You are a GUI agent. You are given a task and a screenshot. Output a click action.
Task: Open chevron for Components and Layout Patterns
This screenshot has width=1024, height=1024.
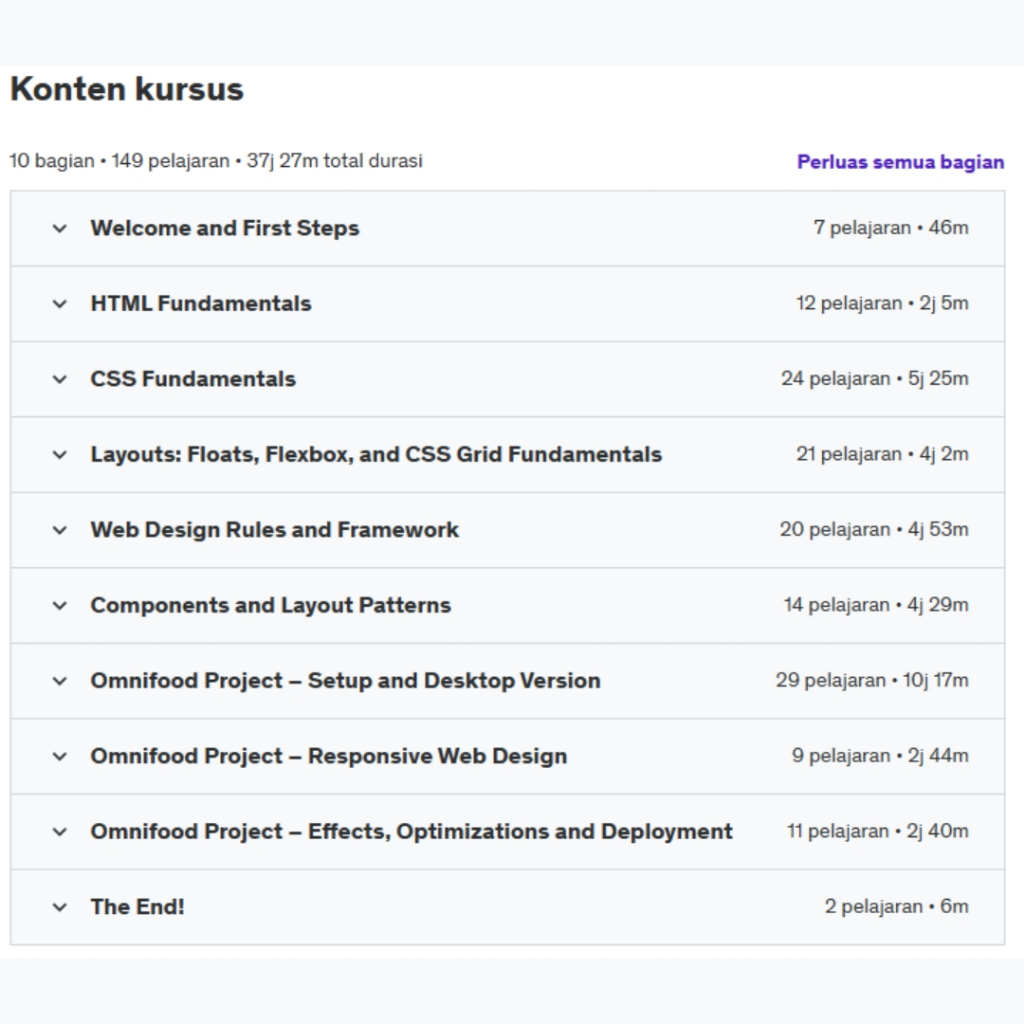[60, 606]
